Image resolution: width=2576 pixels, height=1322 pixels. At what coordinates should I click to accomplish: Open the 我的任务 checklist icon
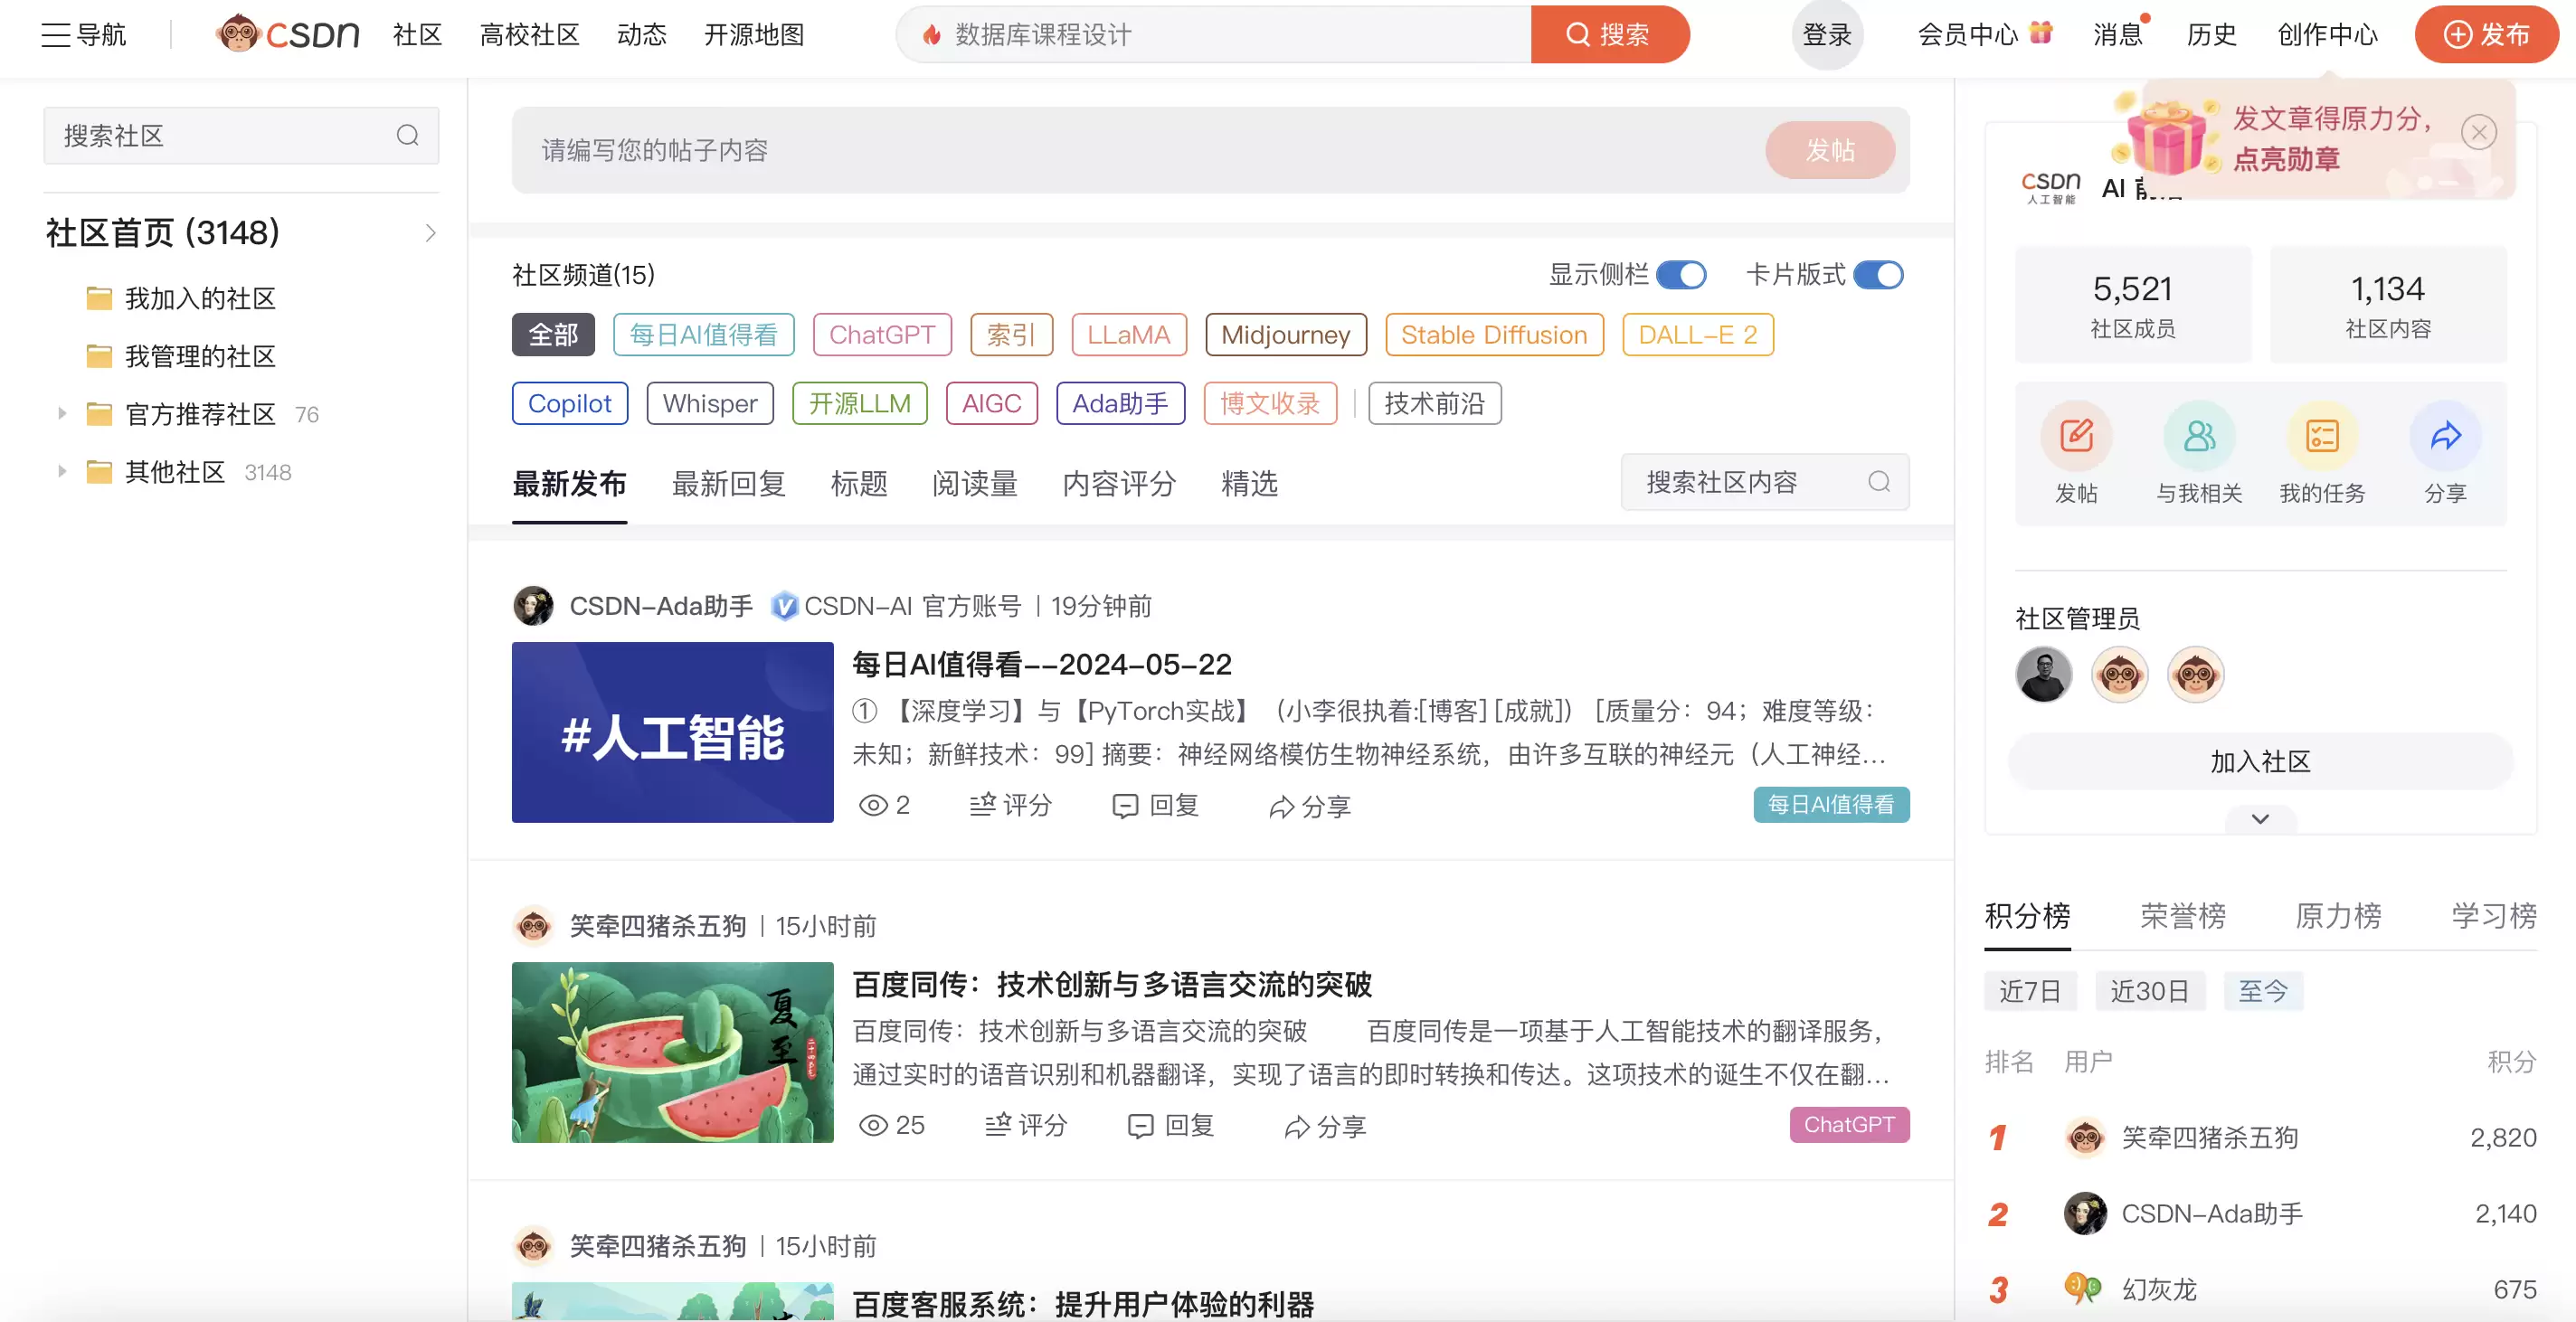coord(2322,436)
